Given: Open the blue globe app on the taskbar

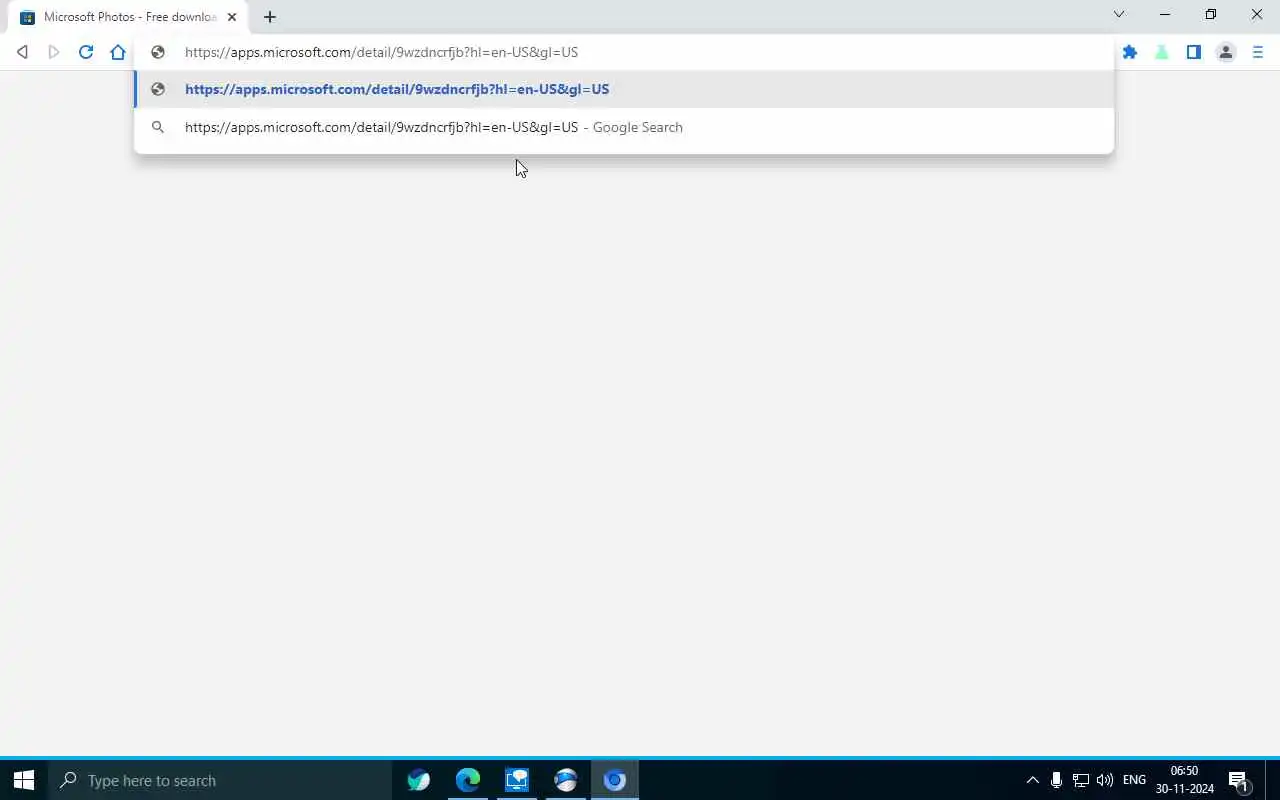Looking at the screenshot, I should 566,780.
